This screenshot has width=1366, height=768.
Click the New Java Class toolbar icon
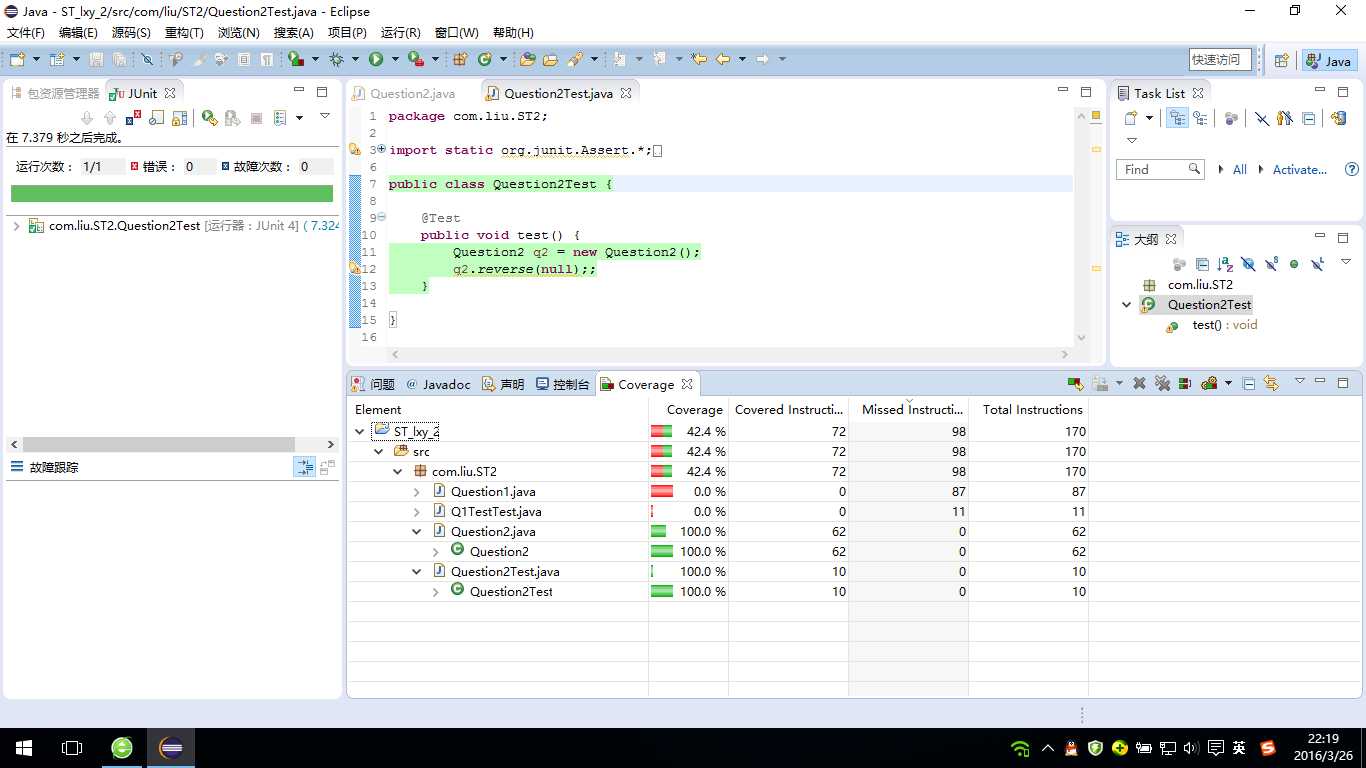pyautogui.click(x=485, y=59)
